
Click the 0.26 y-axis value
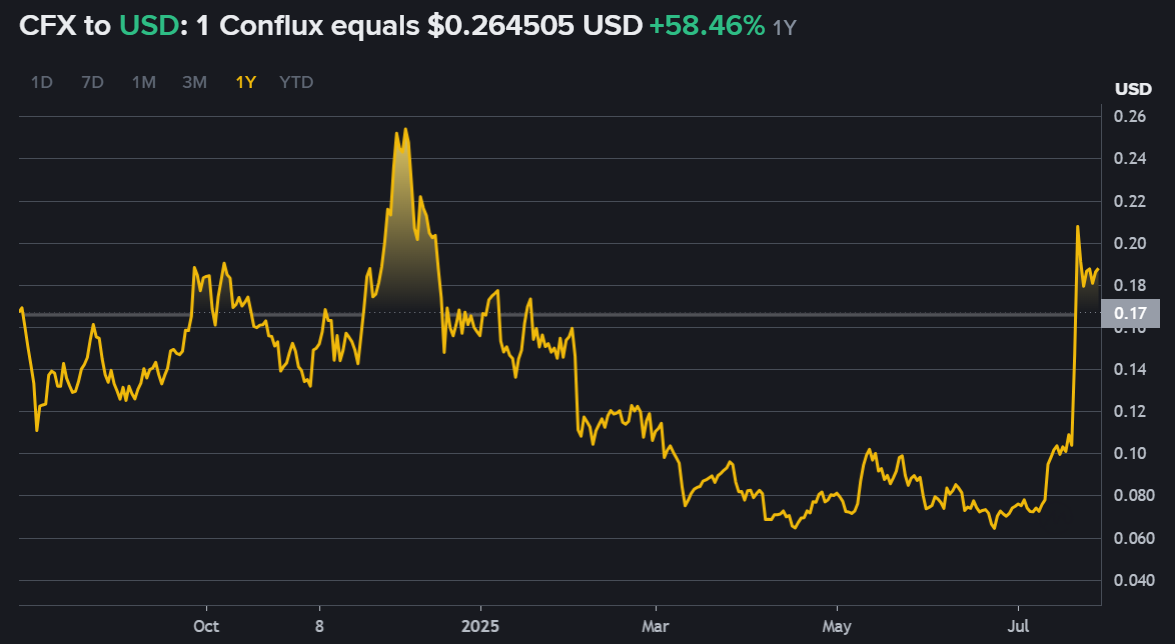pyautogui.click(x=1129, y=116)
